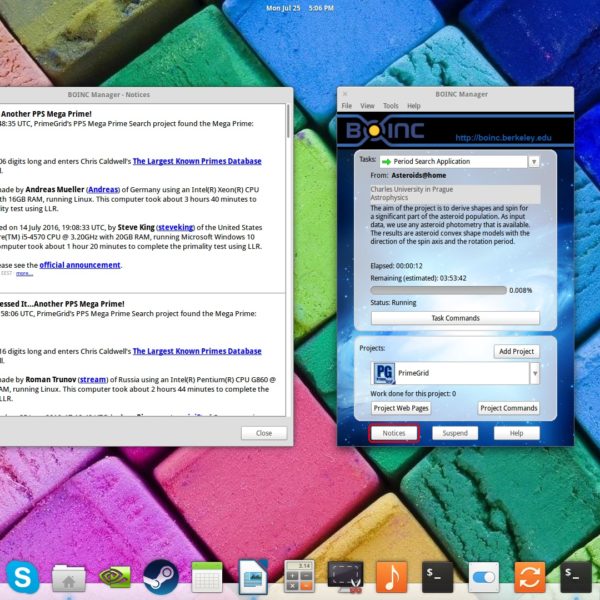Open the boinc.berkeley.edu link
The width and height of the screenshot is (600, 600).
click(503, 138)
